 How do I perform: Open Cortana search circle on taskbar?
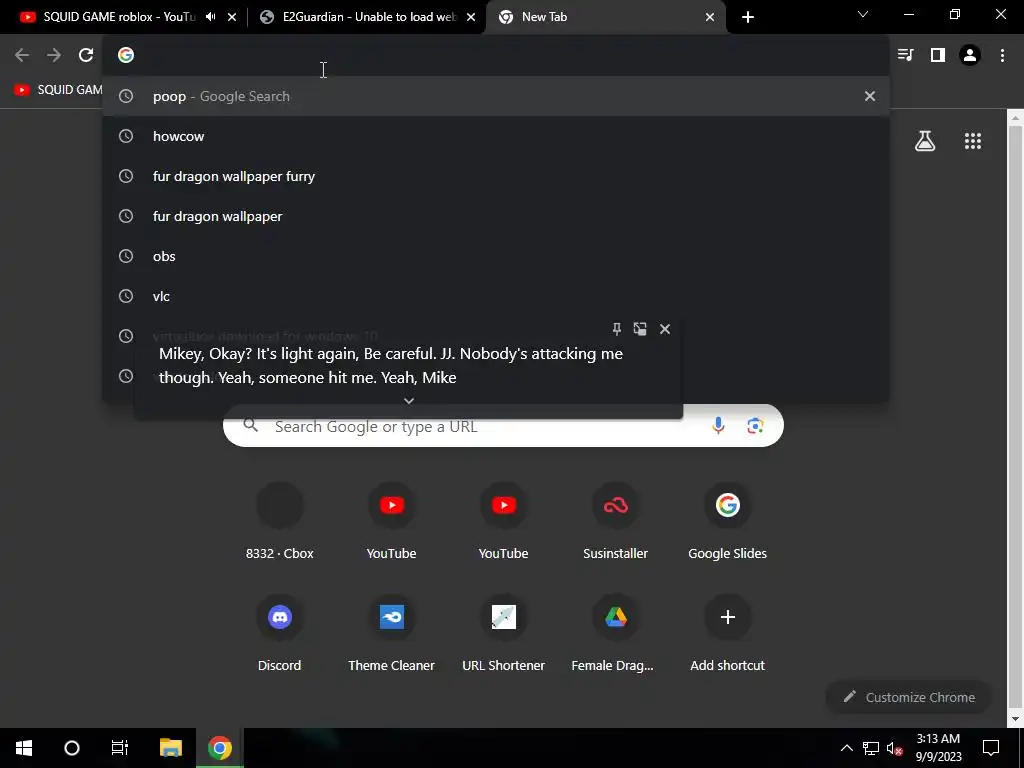[x=72, y=748]
